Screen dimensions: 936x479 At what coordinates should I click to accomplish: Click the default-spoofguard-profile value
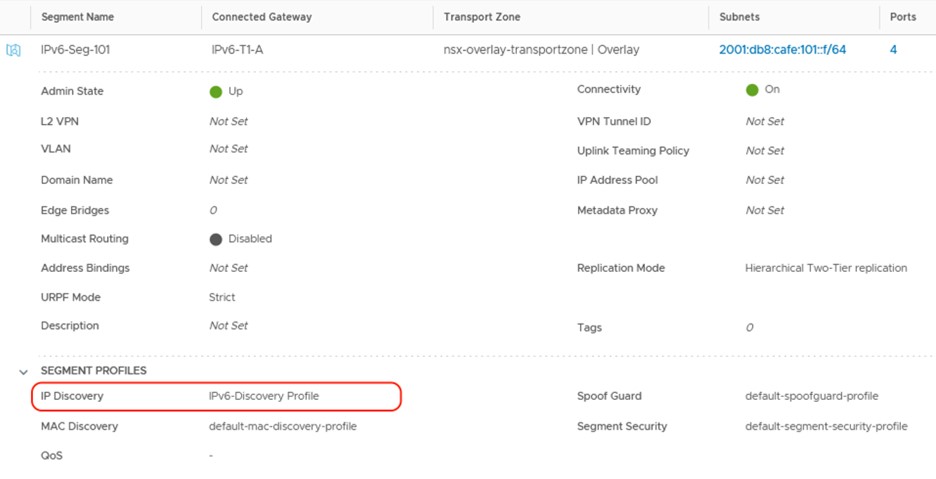point(811,396)
